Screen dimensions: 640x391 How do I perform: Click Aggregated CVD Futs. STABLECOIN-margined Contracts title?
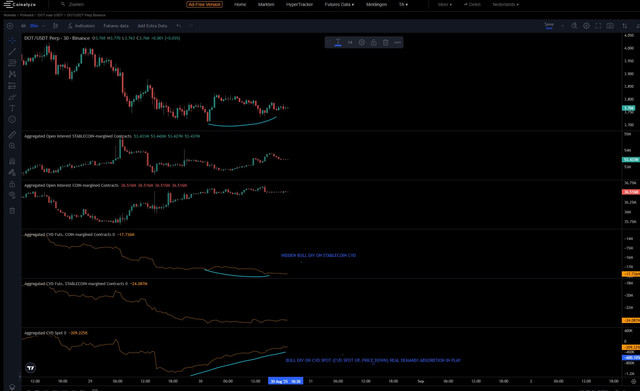[75, 284]
